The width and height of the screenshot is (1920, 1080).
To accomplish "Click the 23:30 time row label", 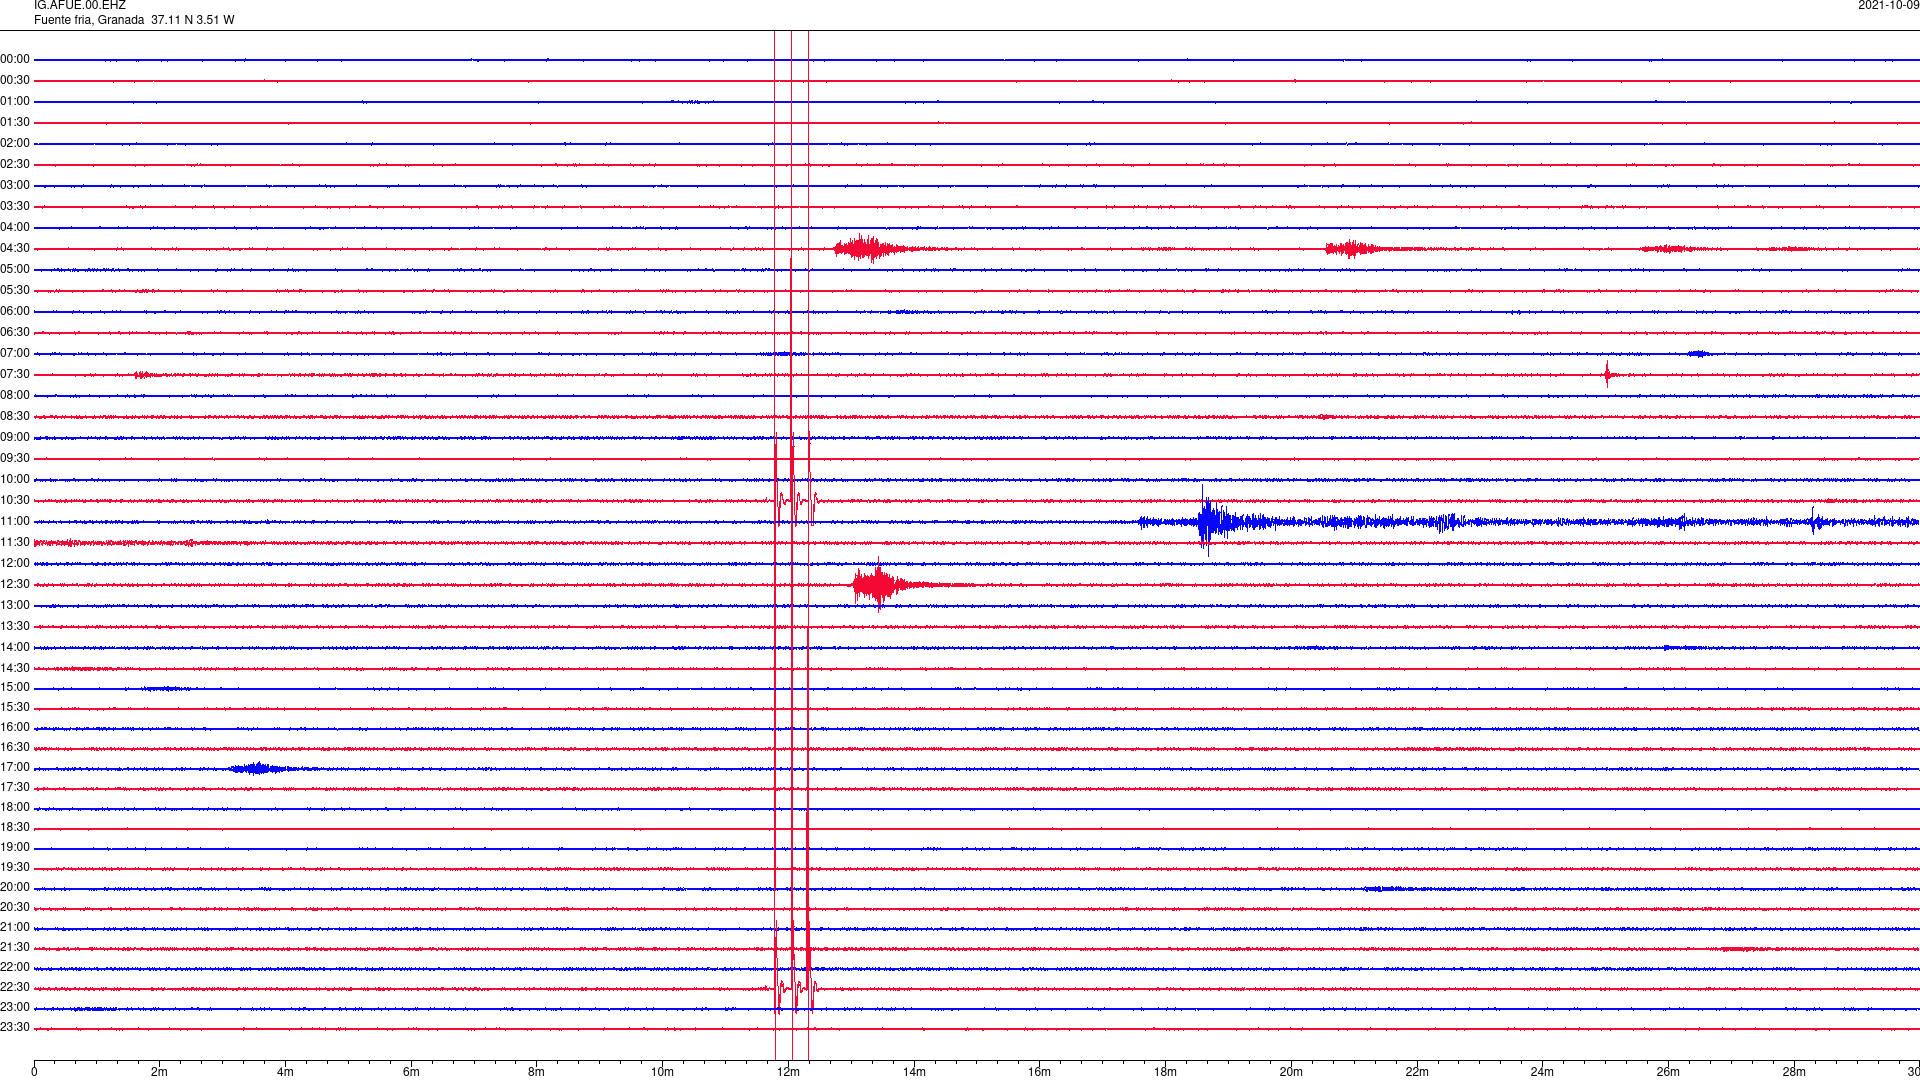I will pyautogui.click(x=15, y=1028).
